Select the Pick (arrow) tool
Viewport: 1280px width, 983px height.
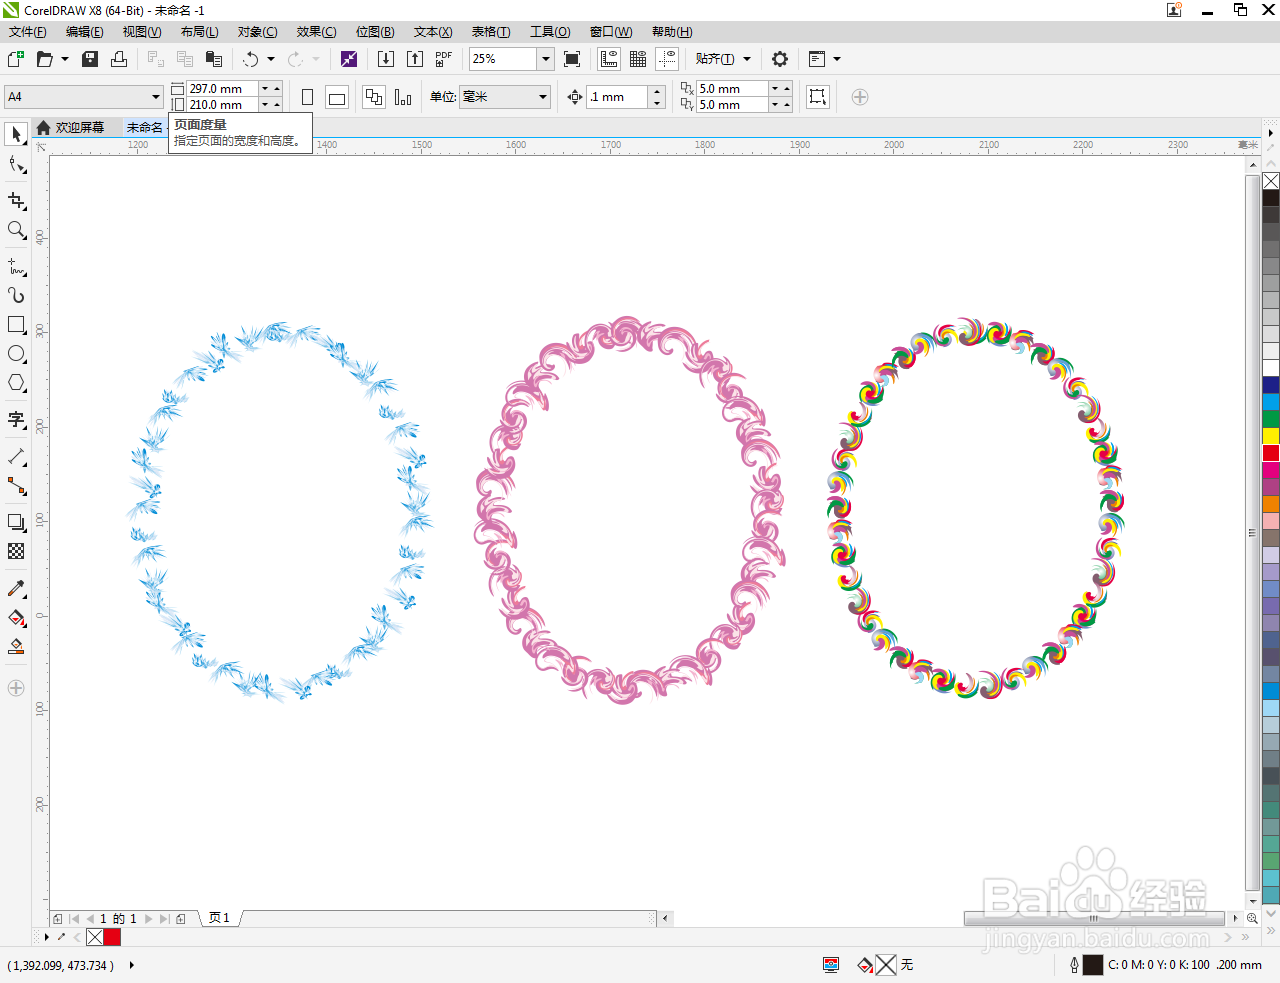pyautogui.click(x=16, y=134)
